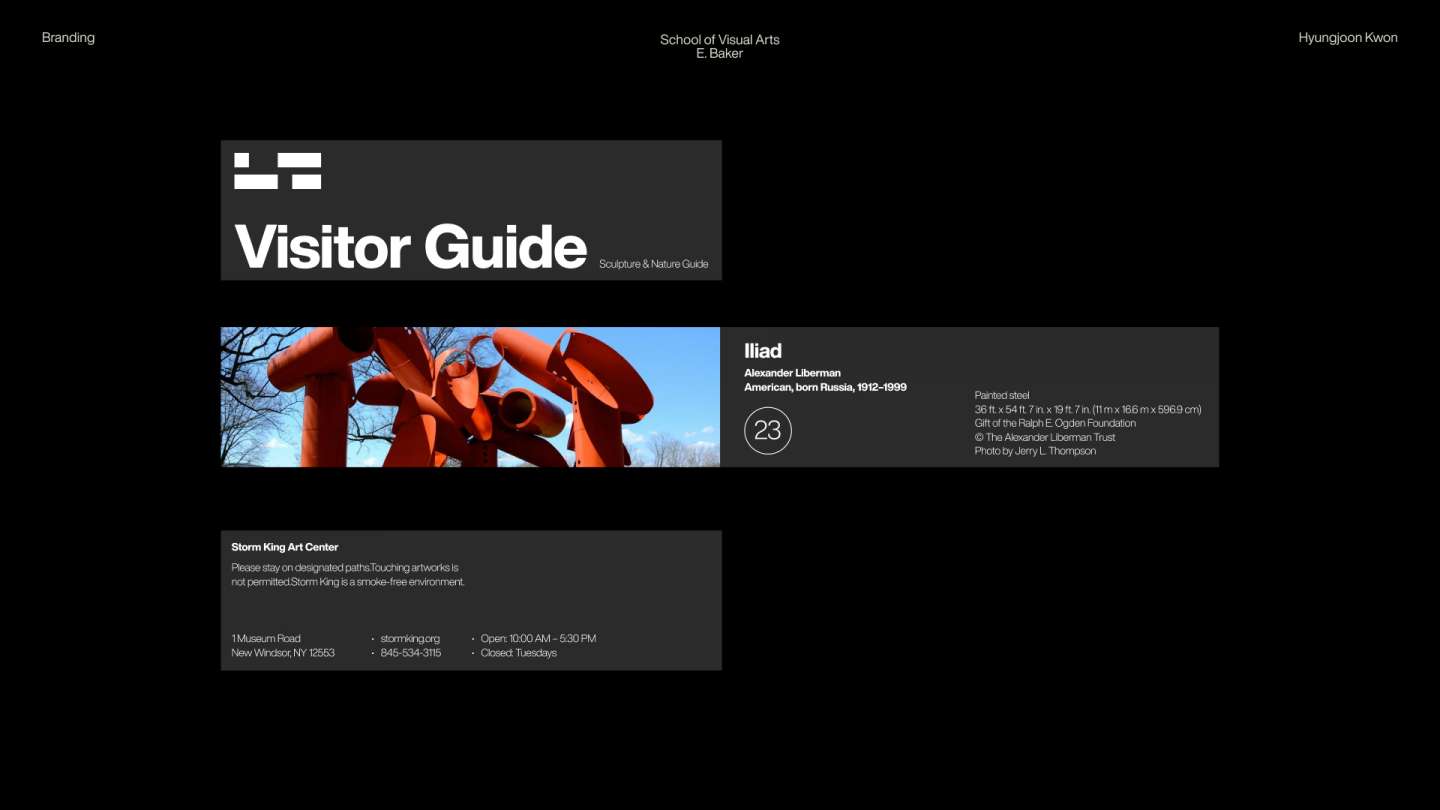Click the circled number 23 badge
The height and width of the screenshot is (810, 1440).
tap(767, 431)
